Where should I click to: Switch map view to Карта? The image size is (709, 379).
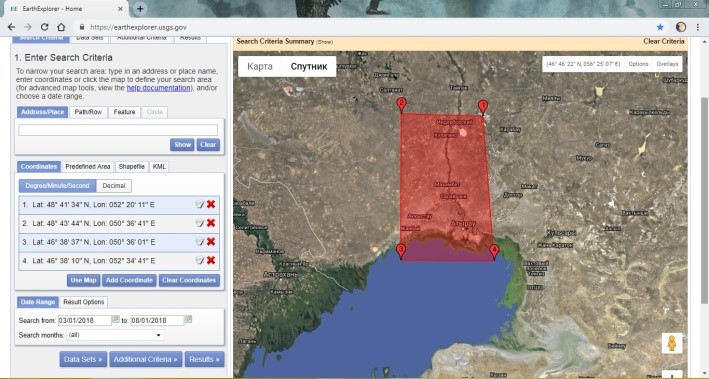click(x=260, y=66)
